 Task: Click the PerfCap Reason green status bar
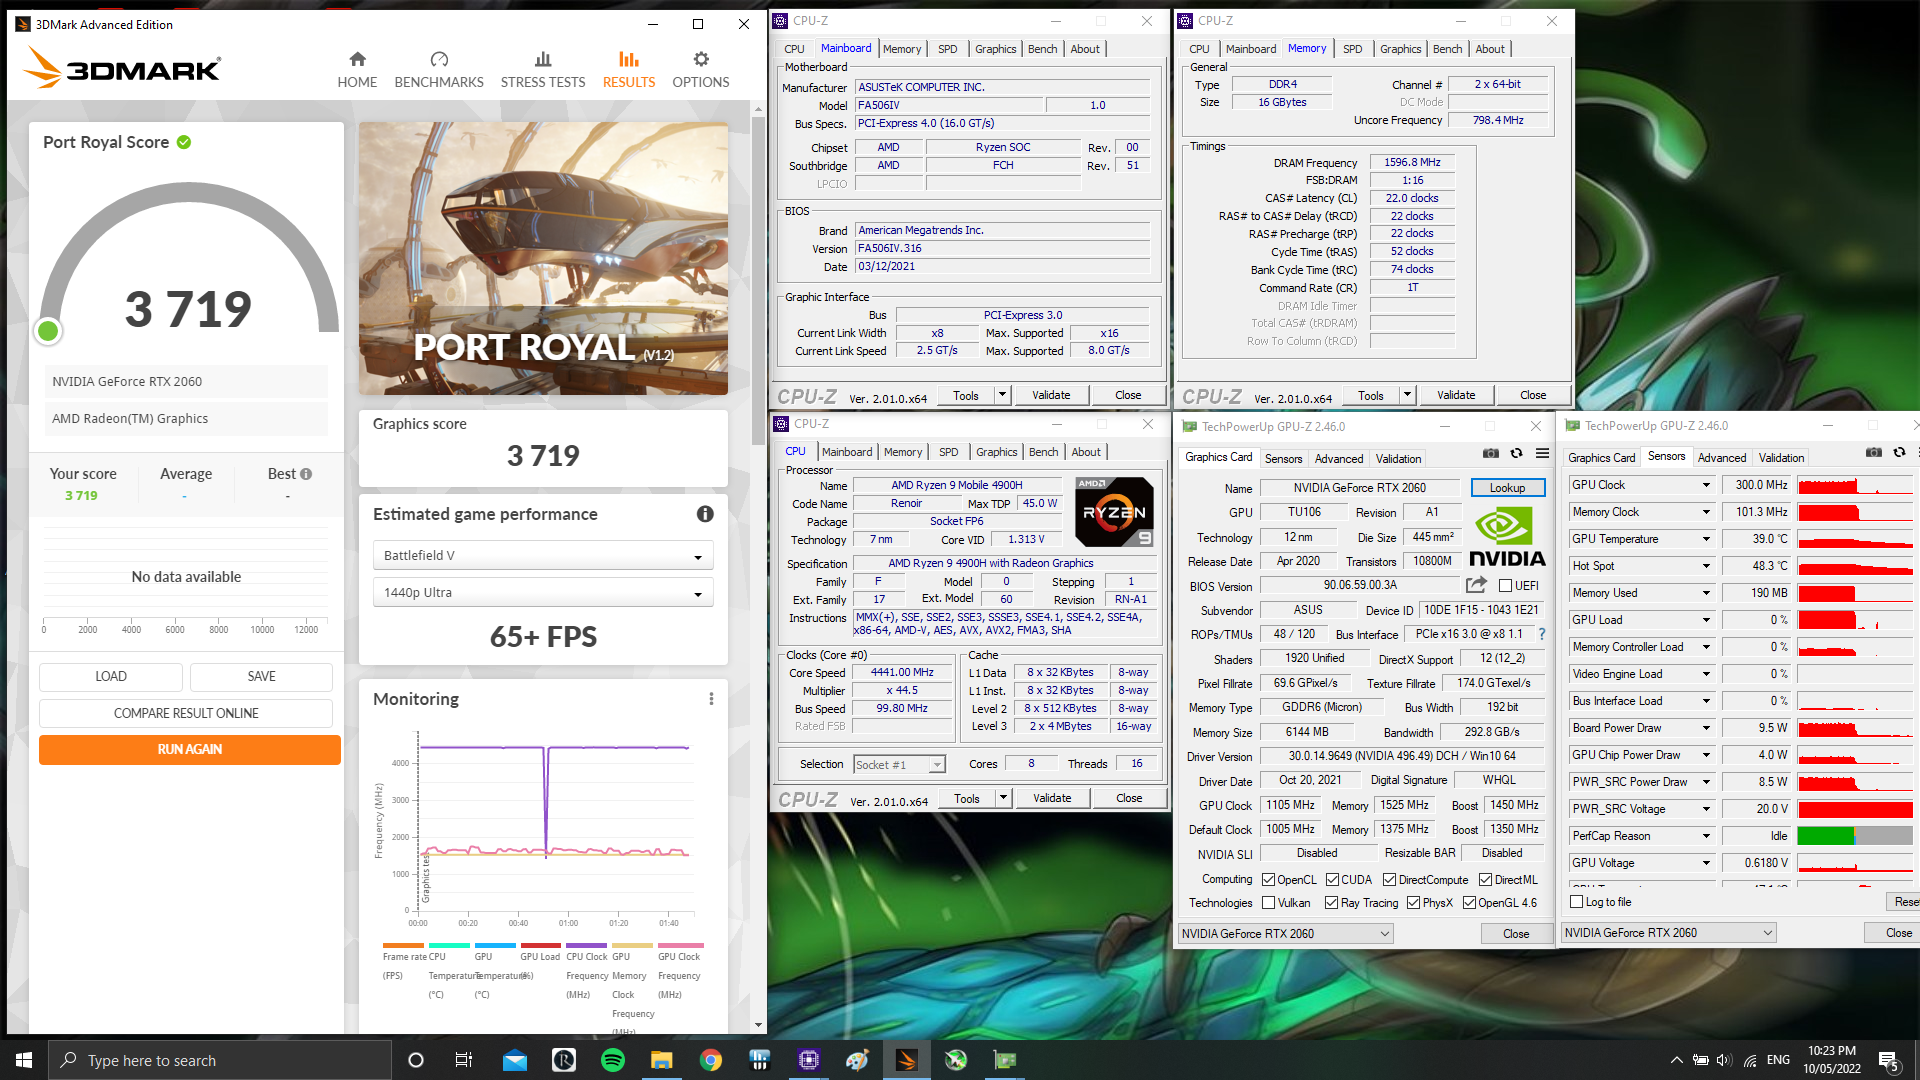(x=1825, y=836)
